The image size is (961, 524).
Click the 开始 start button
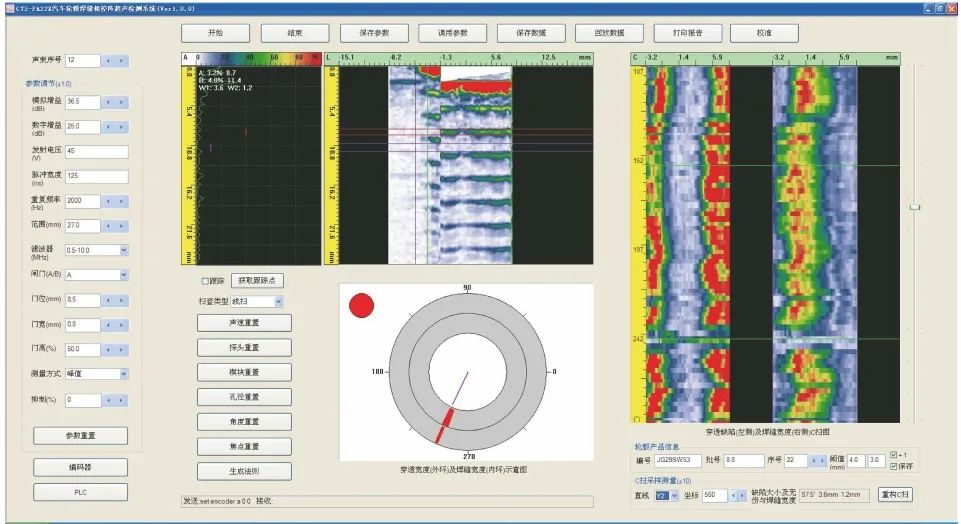click(x=216, y=33)
